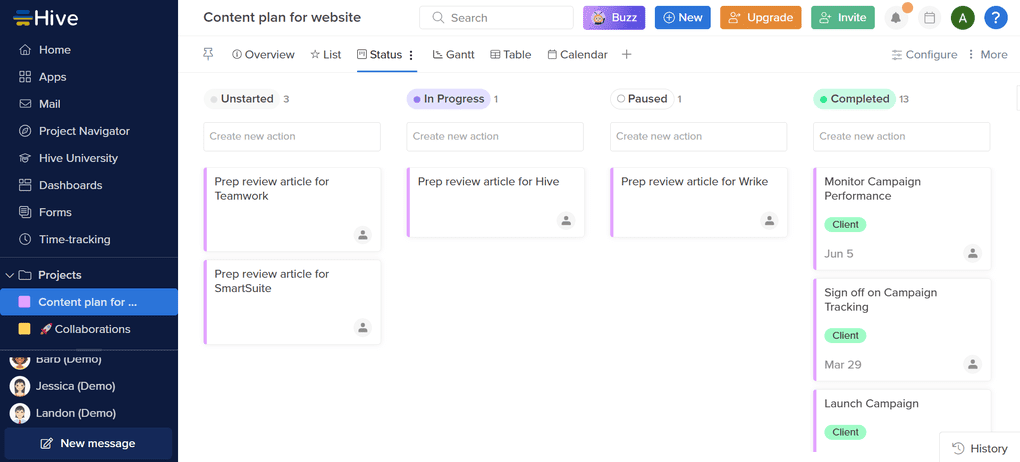This screenshot has height=462, width=1020.
Task: Open the calendar icon in top bar
Action: (930, 18)
